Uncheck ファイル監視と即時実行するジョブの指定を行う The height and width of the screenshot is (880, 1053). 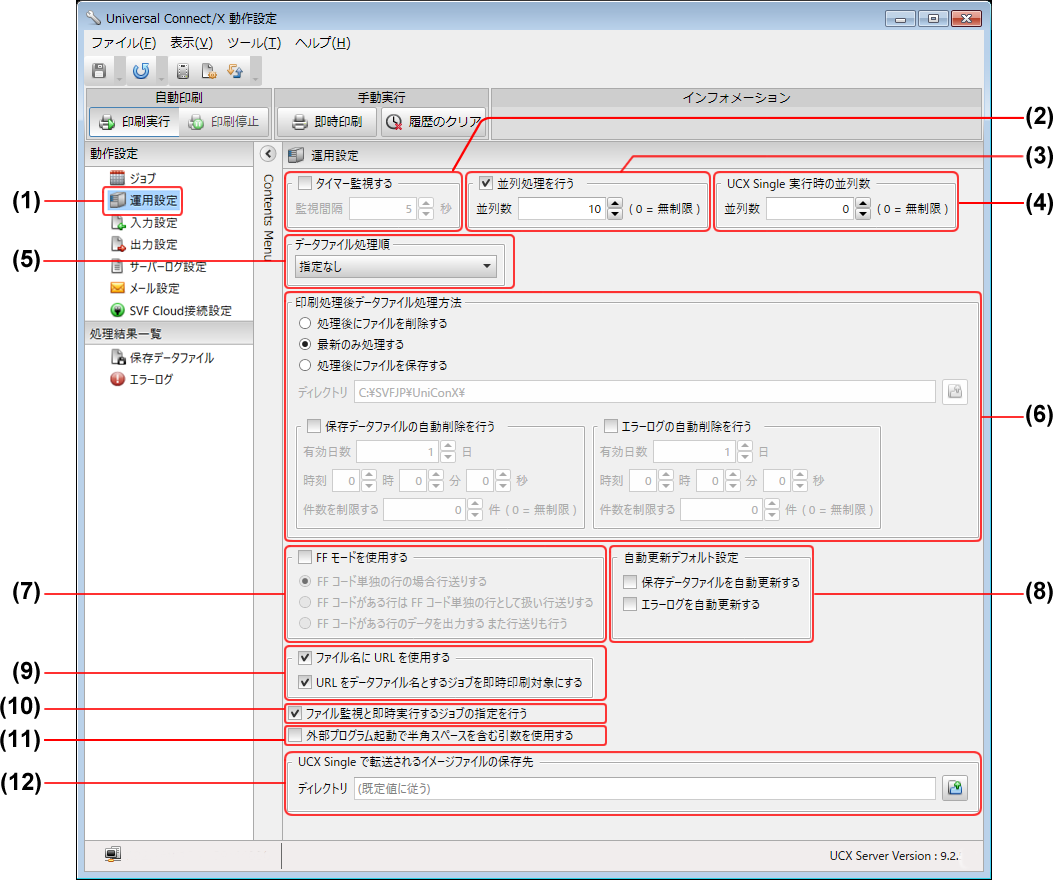tap(295, 713)
